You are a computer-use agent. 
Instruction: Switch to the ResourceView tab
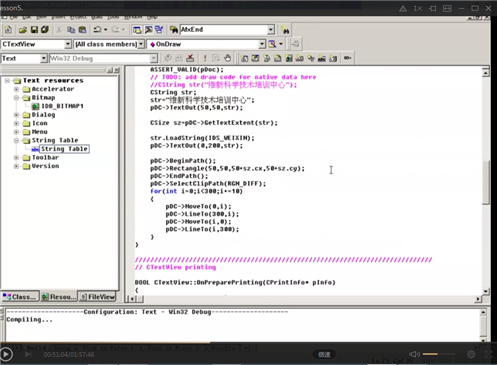point(59,297)
